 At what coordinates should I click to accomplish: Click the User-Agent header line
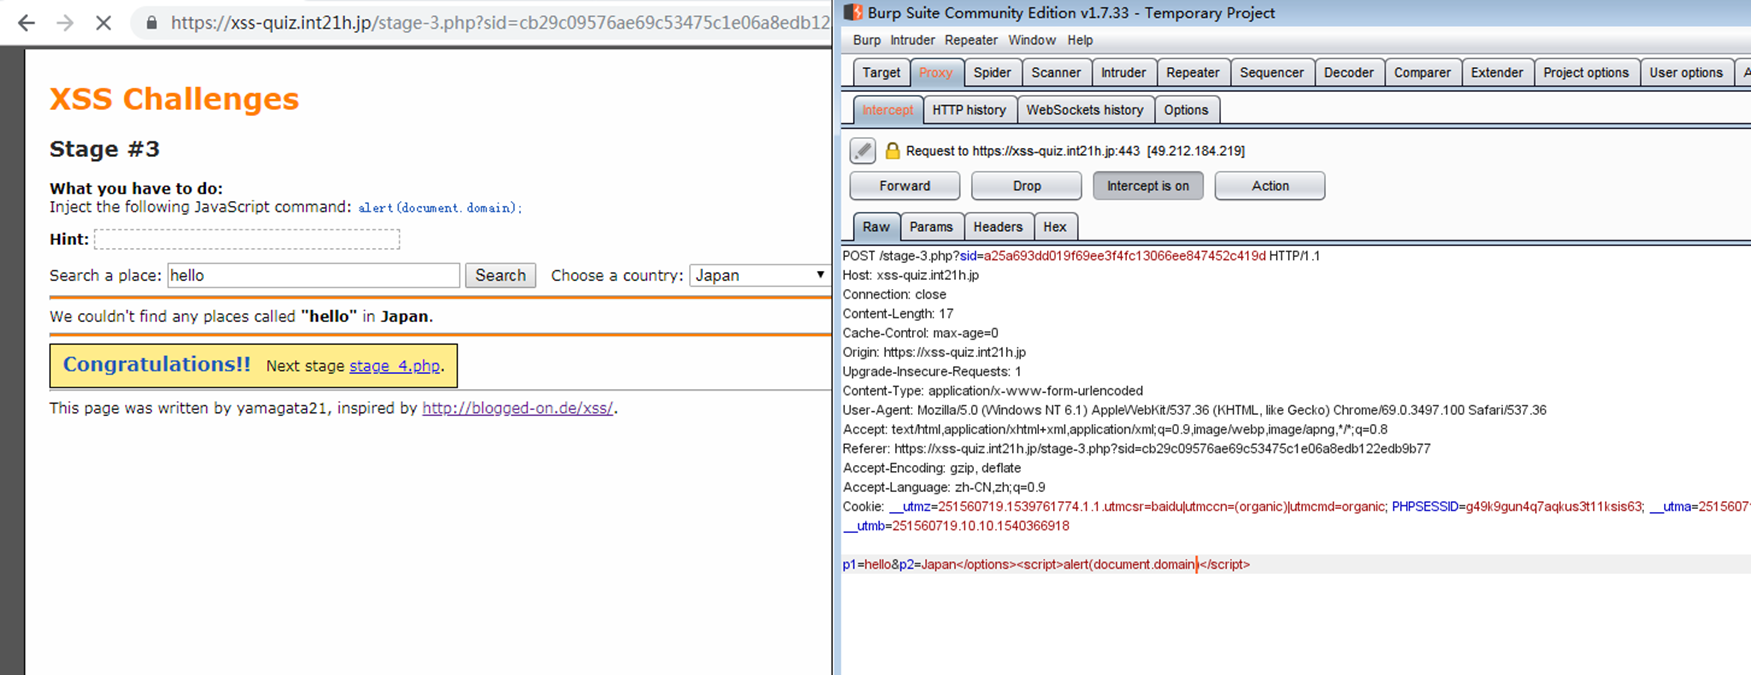click(x=1195, y=410)
